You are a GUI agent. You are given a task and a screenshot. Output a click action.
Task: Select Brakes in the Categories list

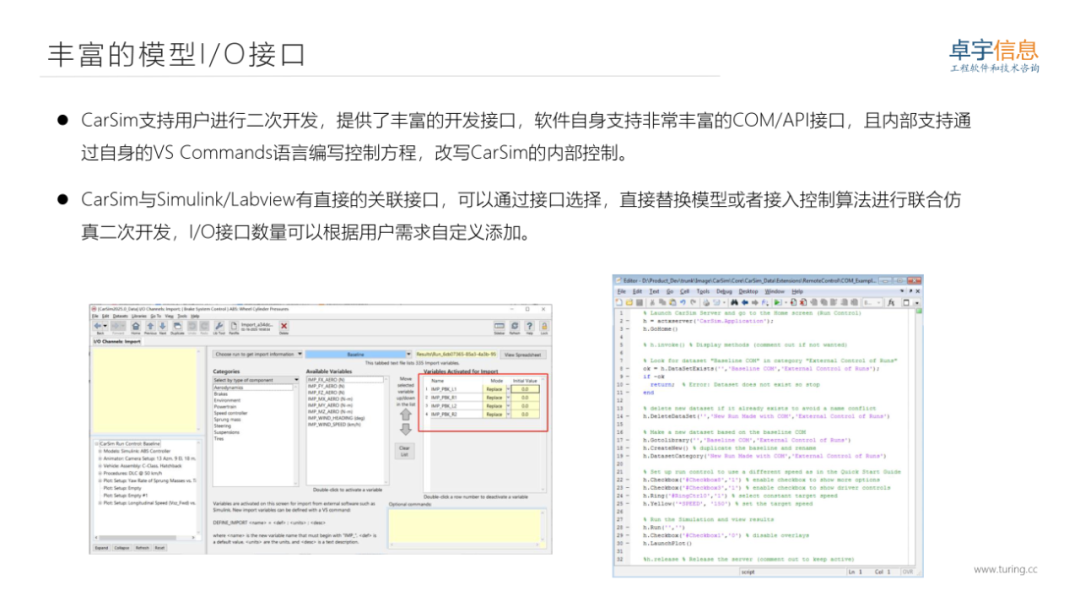click(221, 394)
